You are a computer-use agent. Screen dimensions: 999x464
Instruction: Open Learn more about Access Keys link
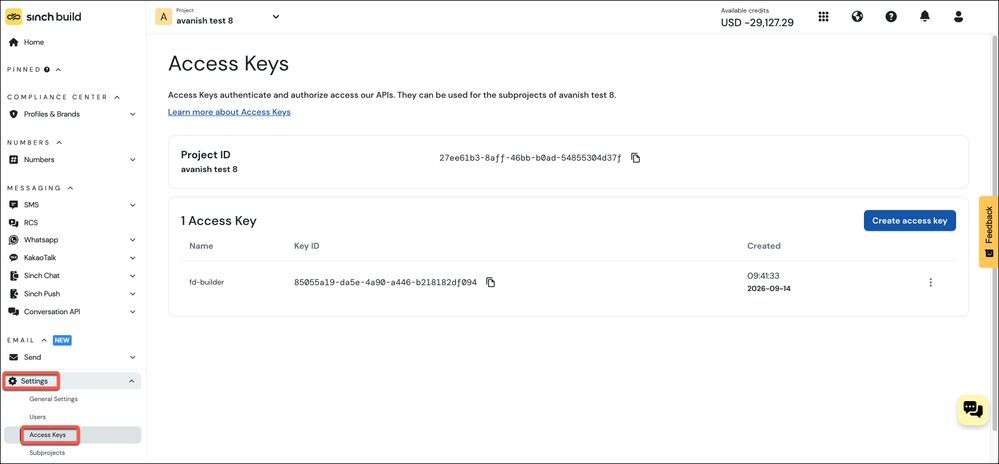coord(229,112)
